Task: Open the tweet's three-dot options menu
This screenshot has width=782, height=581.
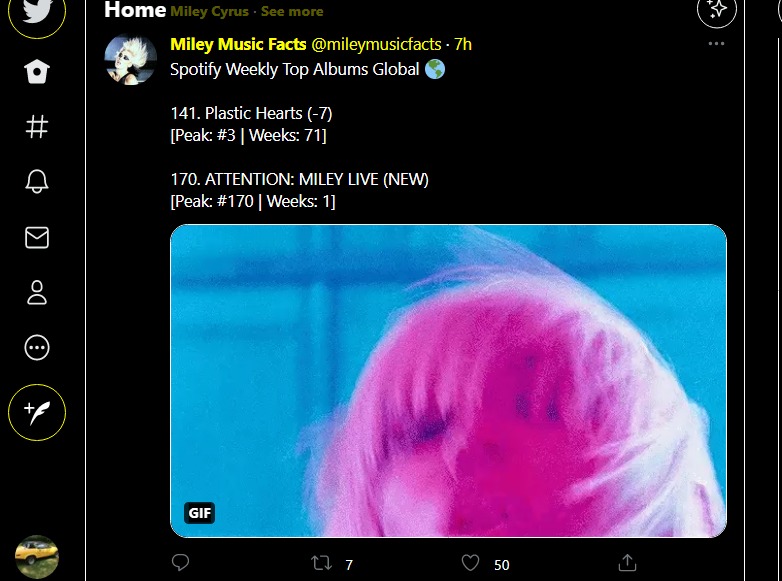Action: tap(716, 44)
